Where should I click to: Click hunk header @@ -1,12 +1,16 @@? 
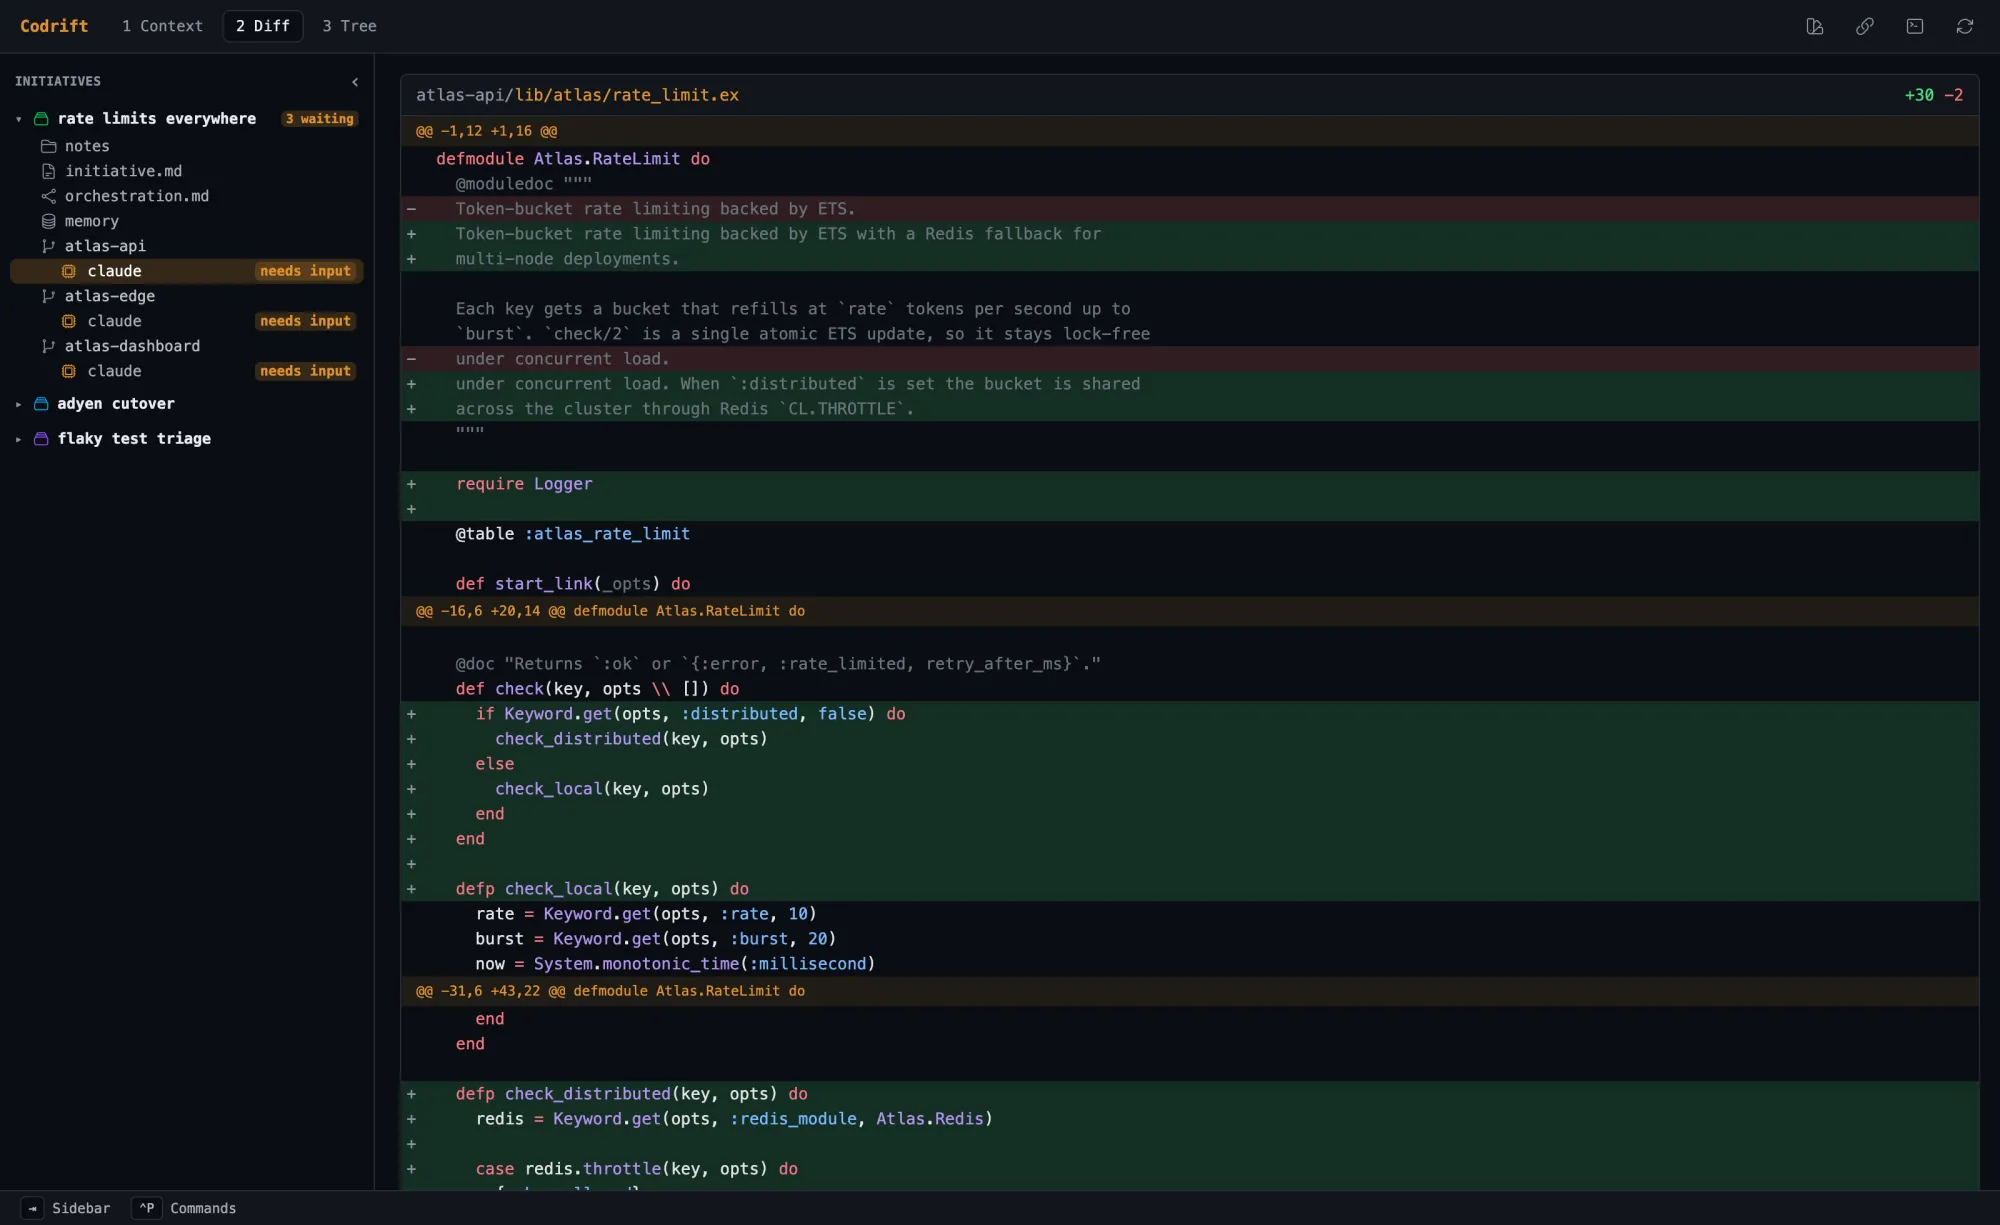pyautogui.click(x=1190, y=131)
